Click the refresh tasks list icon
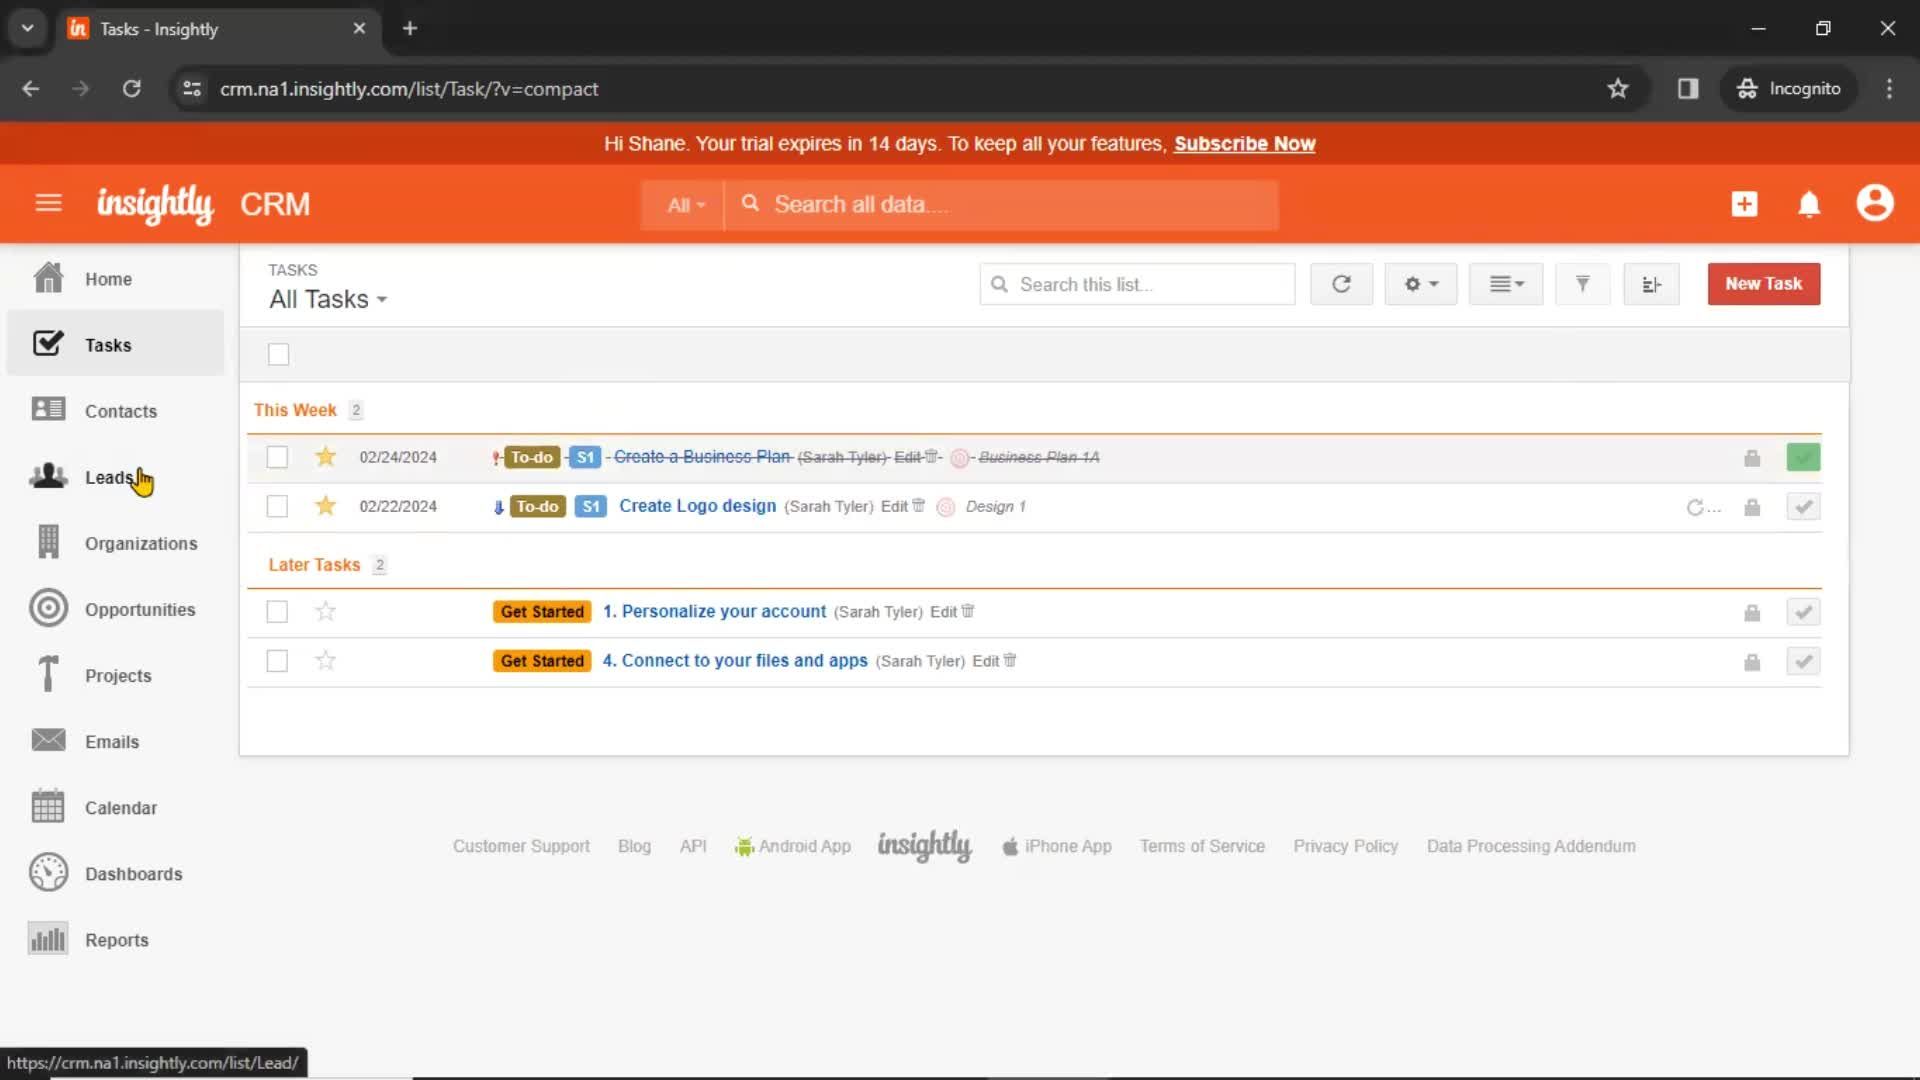Screen dimensions: 1920x1080 [x=1340, y=284]
